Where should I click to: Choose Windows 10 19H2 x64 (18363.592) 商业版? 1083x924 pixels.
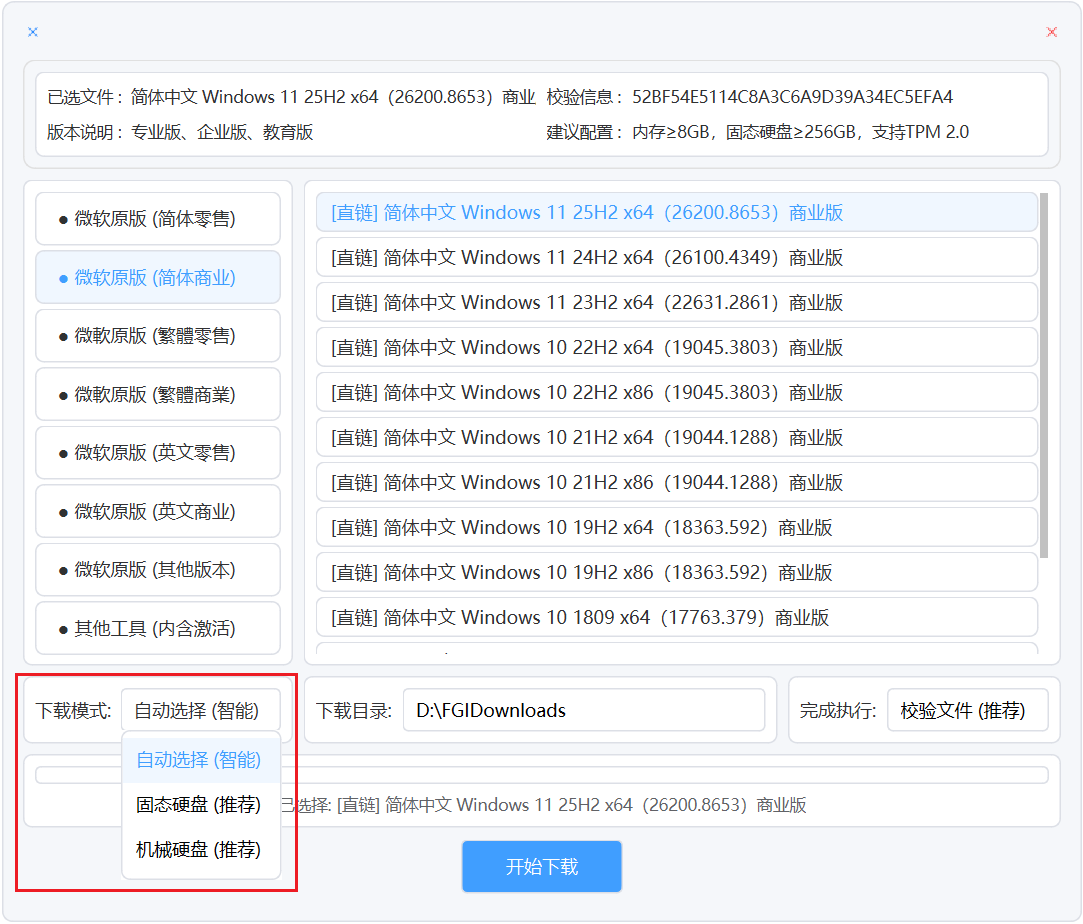(x=677, y=528)
